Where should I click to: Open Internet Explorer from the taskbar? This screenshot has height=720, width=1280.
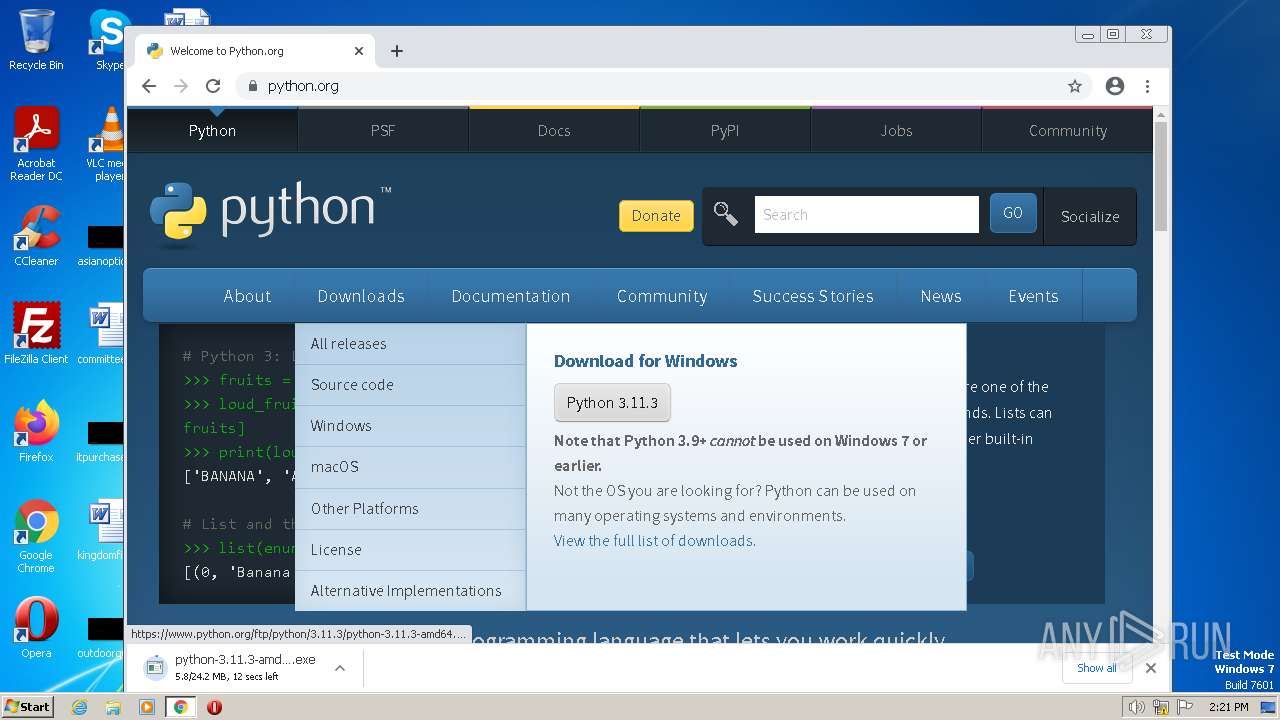pos(80,707)
